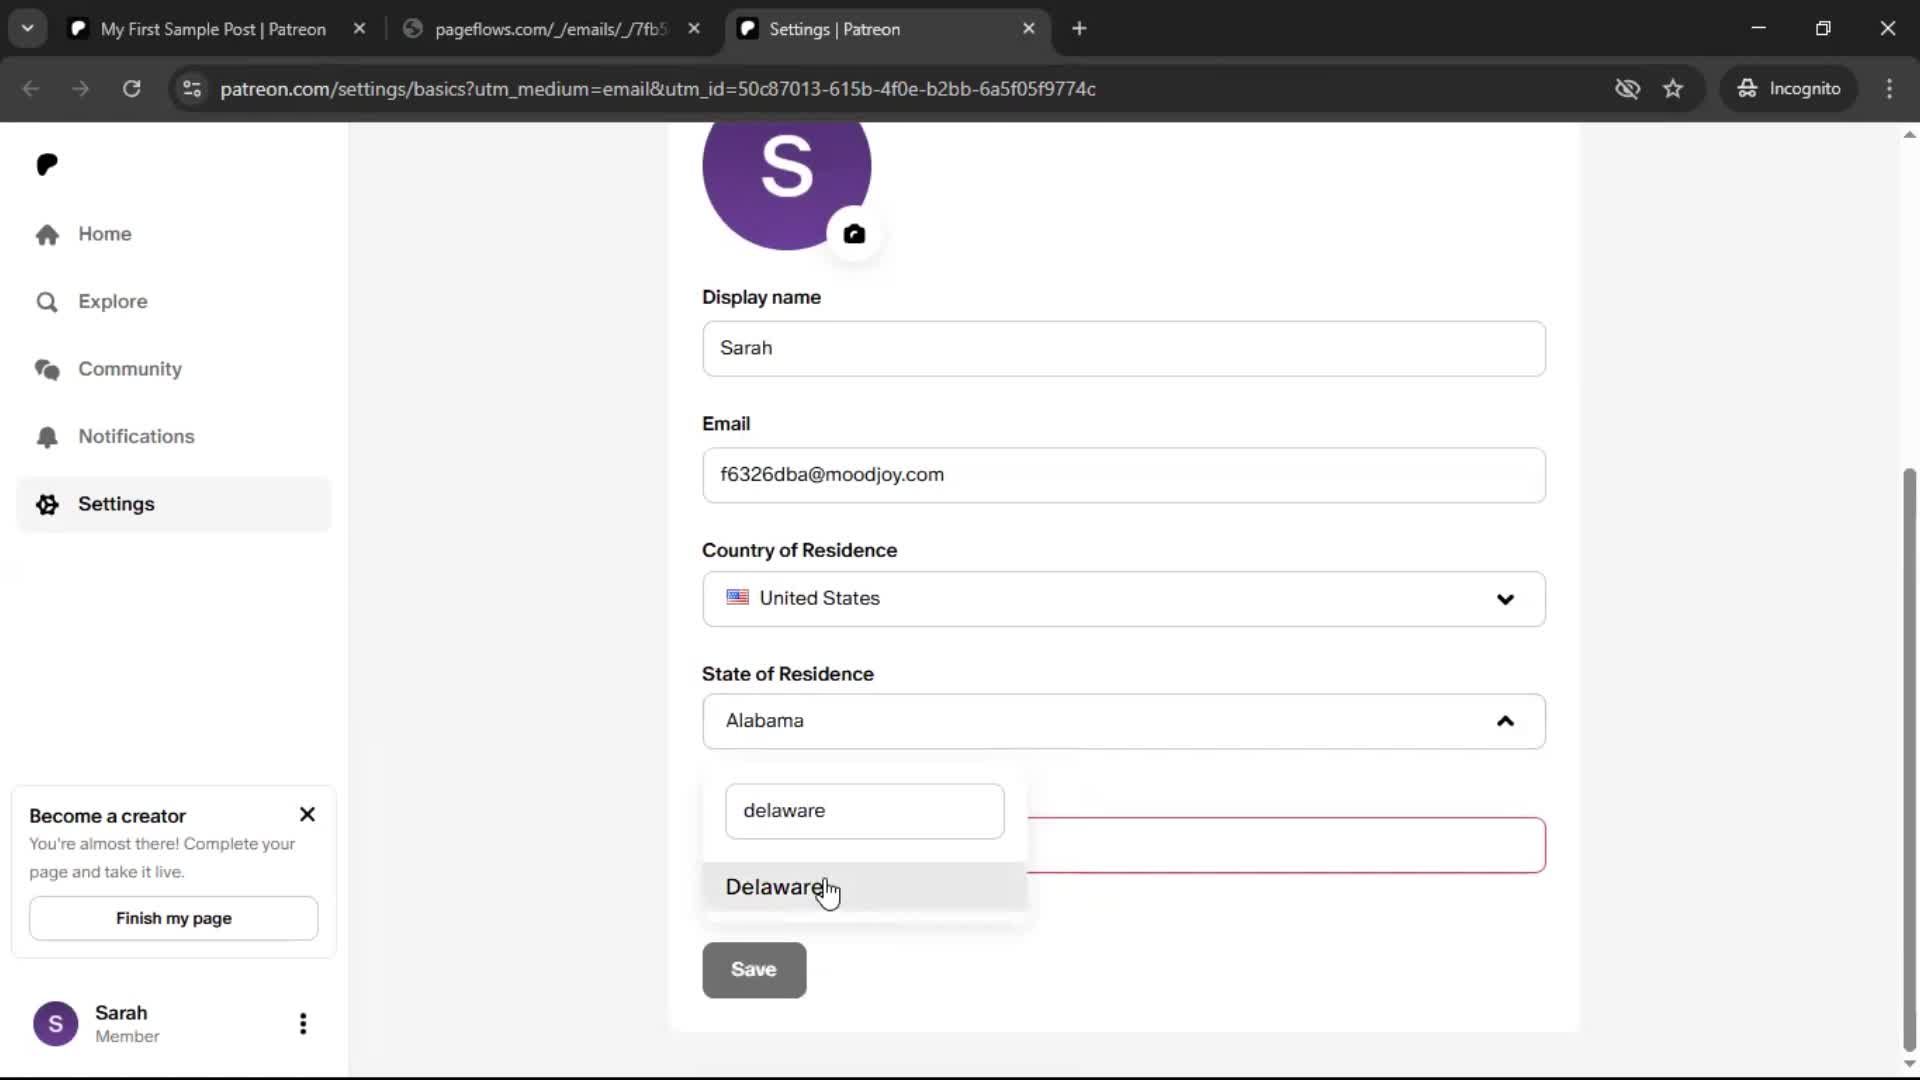The width and height of the screenshot is (1920, 1080).
Task: Click the United States flag icon
Action: click(738, 598)
